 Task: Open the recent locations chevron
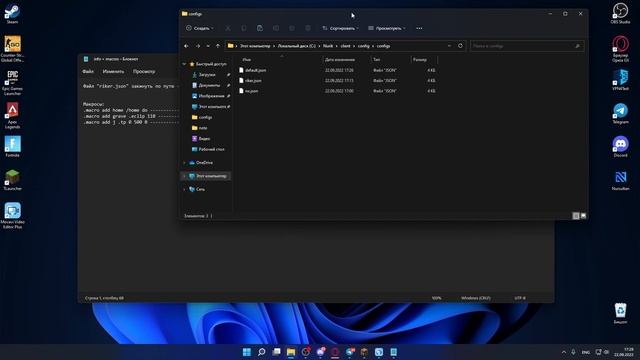coord(208,46)
